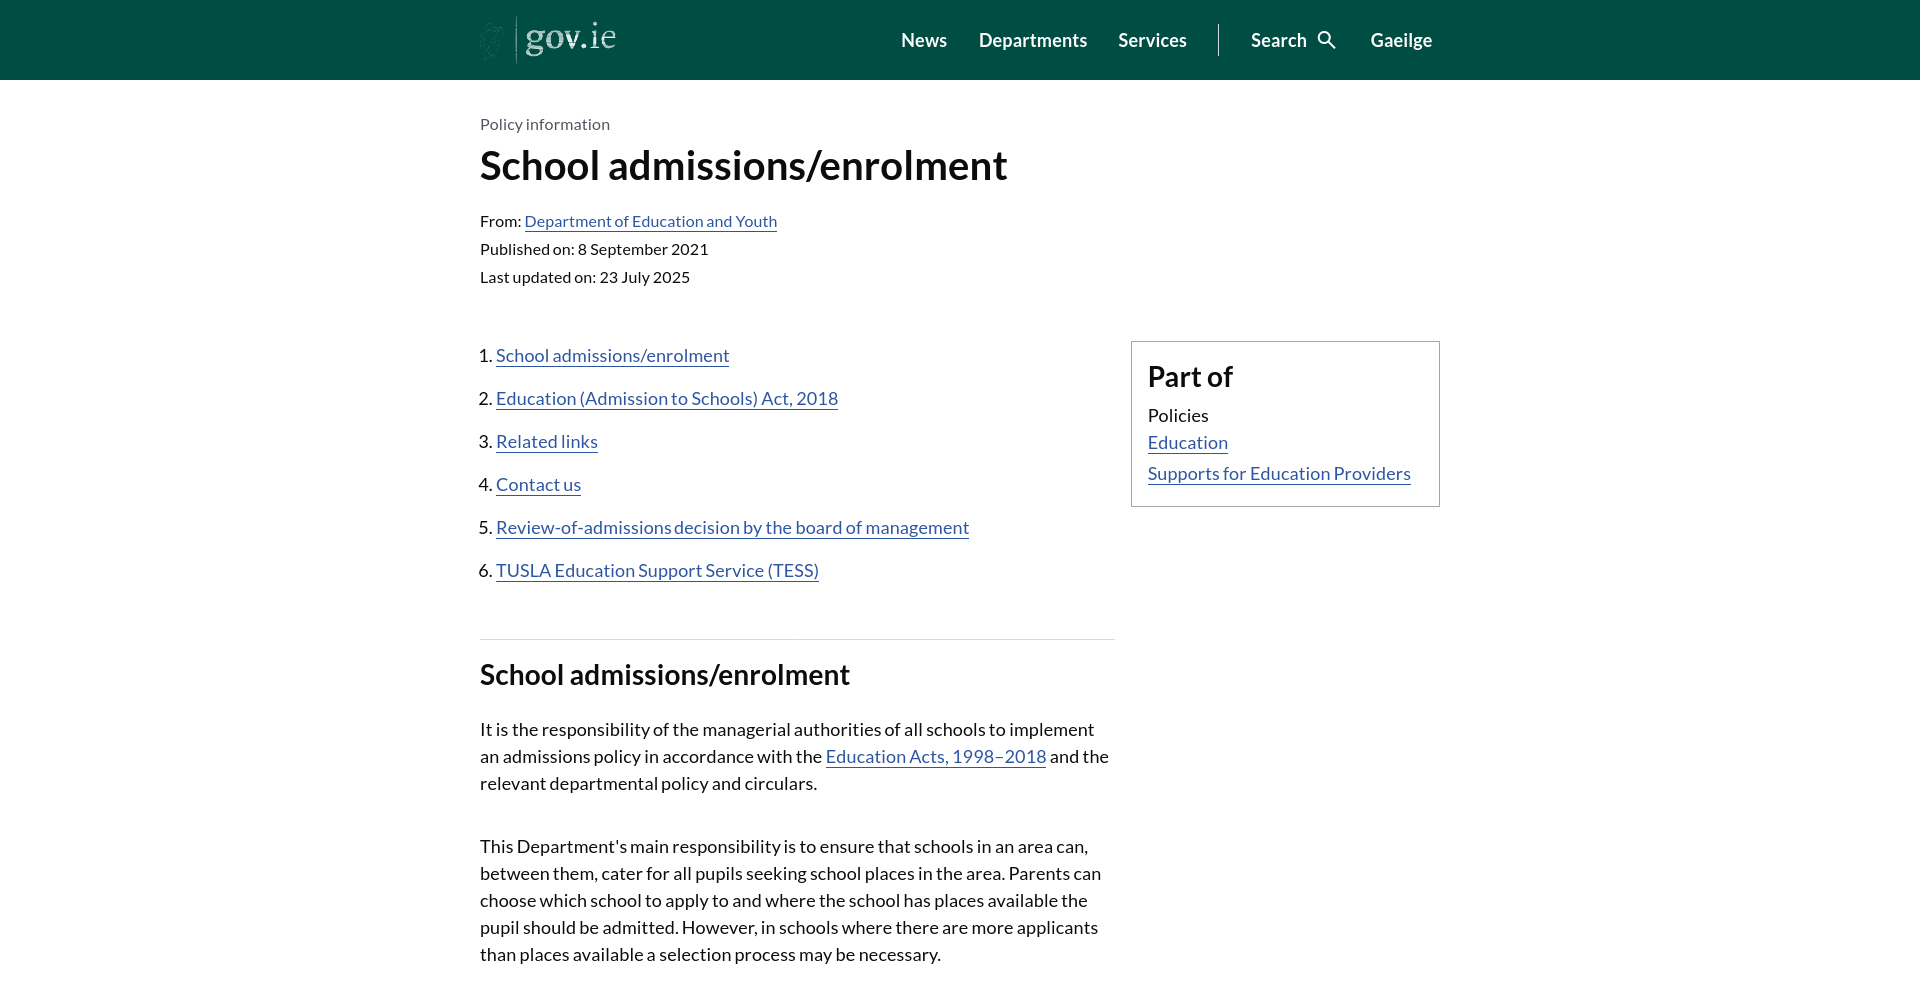Open the Education policy link

[x=1188, y=443]
